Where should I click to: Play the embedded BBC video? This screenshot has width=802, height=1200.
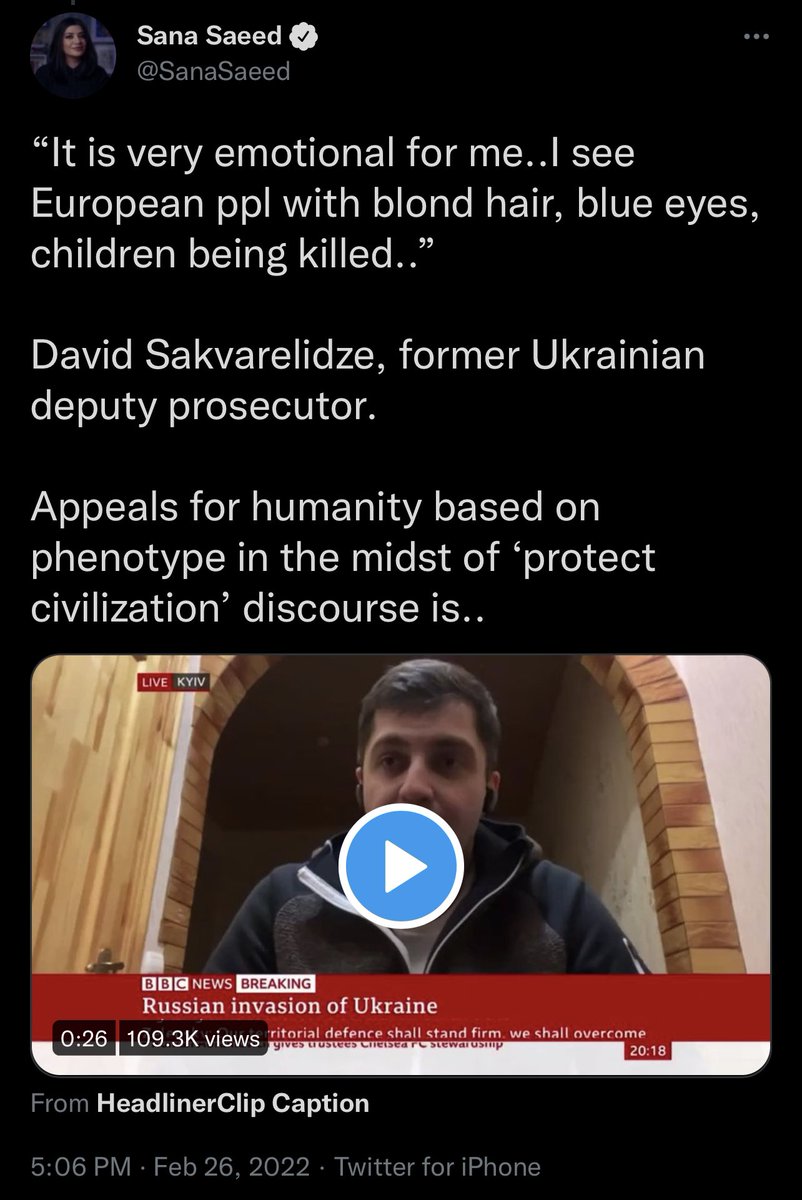[x=400, y=866]
